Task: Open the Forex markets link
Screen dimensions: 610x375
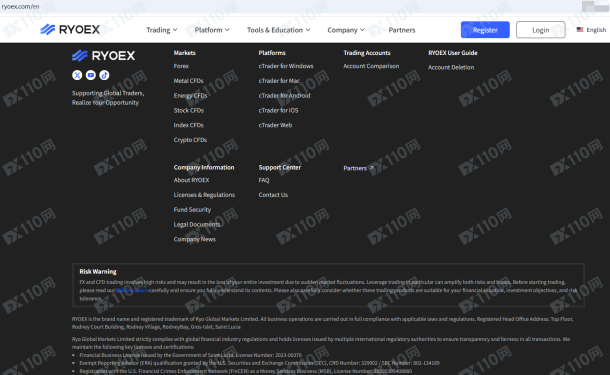Action: pos(181,66)
